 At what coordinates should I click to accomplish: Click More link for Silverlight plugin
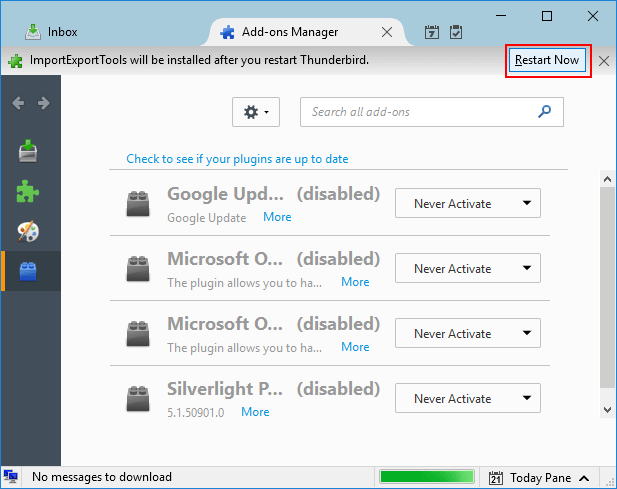255,411
